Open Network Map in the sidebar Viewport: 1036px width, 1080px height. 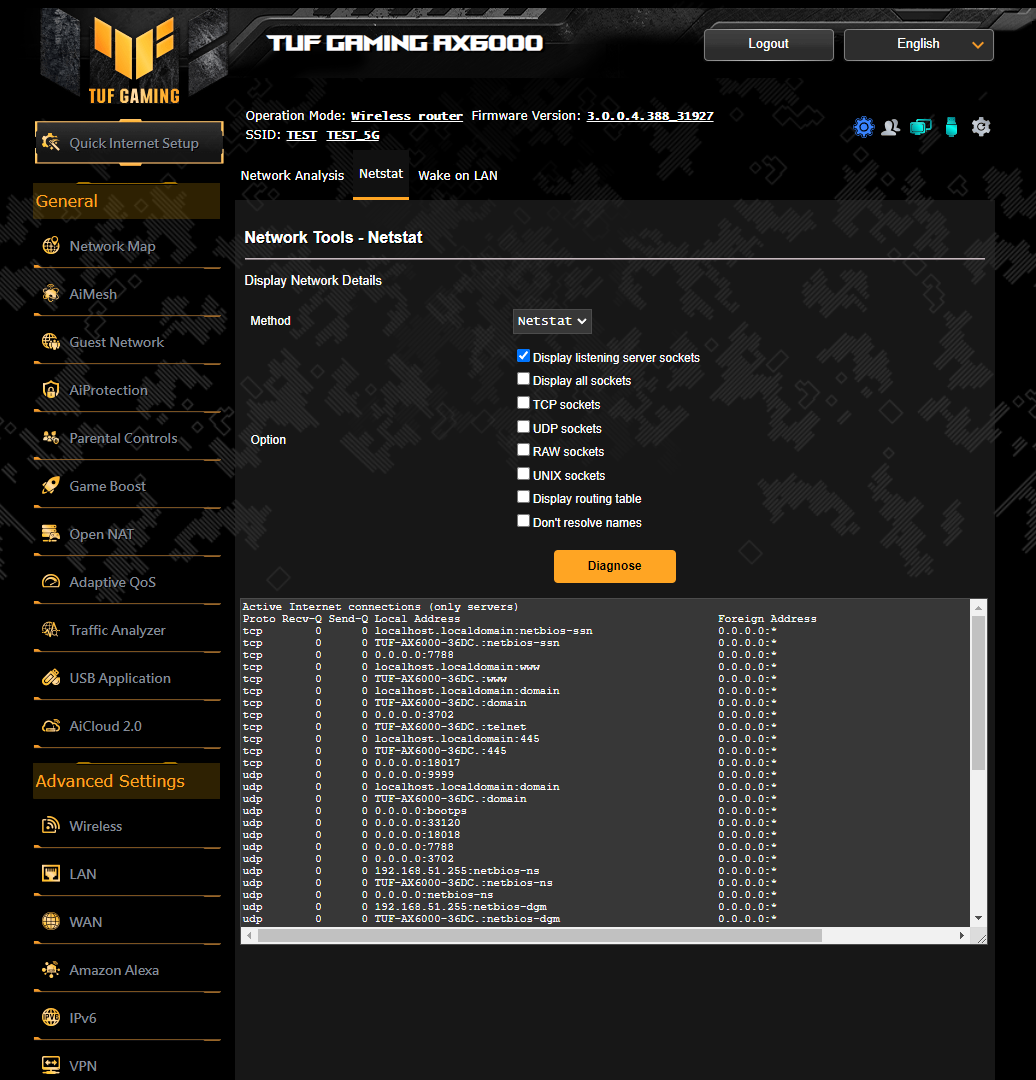[x=112, y=246]
